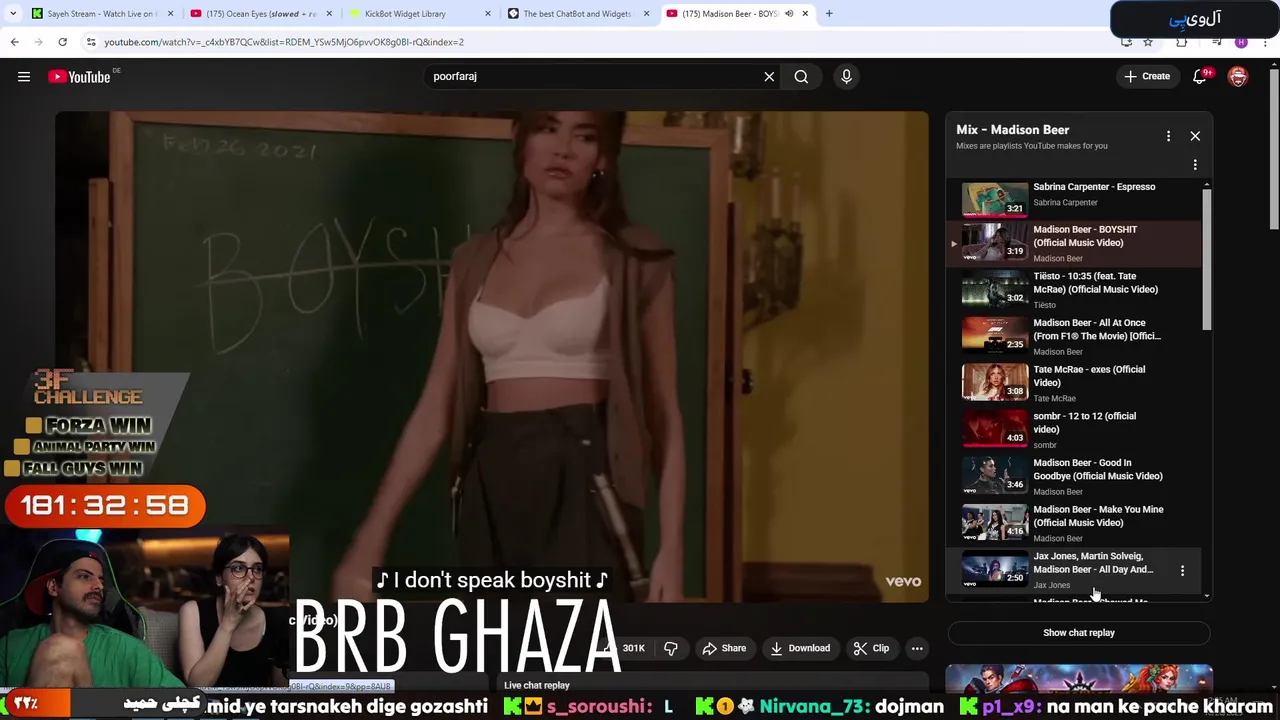Viewport: 1280px width, 720px height.
Task: Close the KickBot Widget Library tab
Action: coord(488,14)
